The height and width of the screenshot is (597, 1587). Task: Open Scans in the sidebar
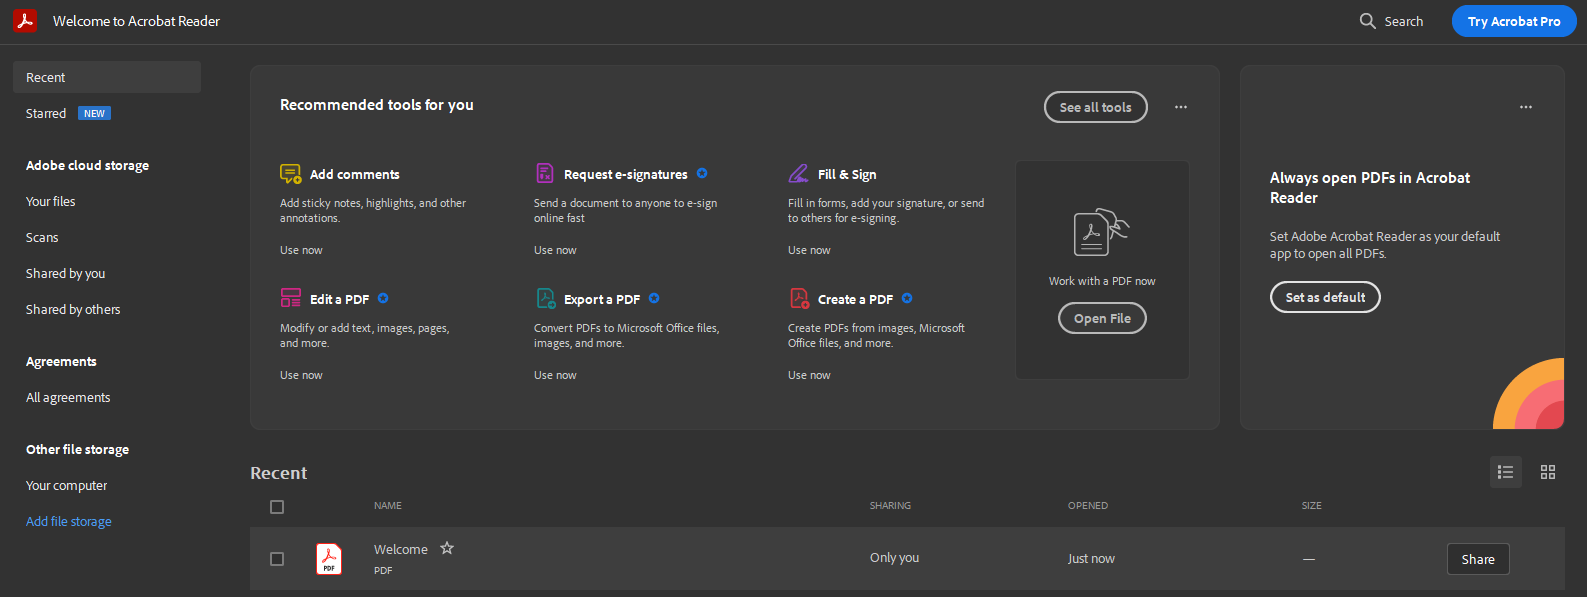pyautogui.click(x=42, y=237)
